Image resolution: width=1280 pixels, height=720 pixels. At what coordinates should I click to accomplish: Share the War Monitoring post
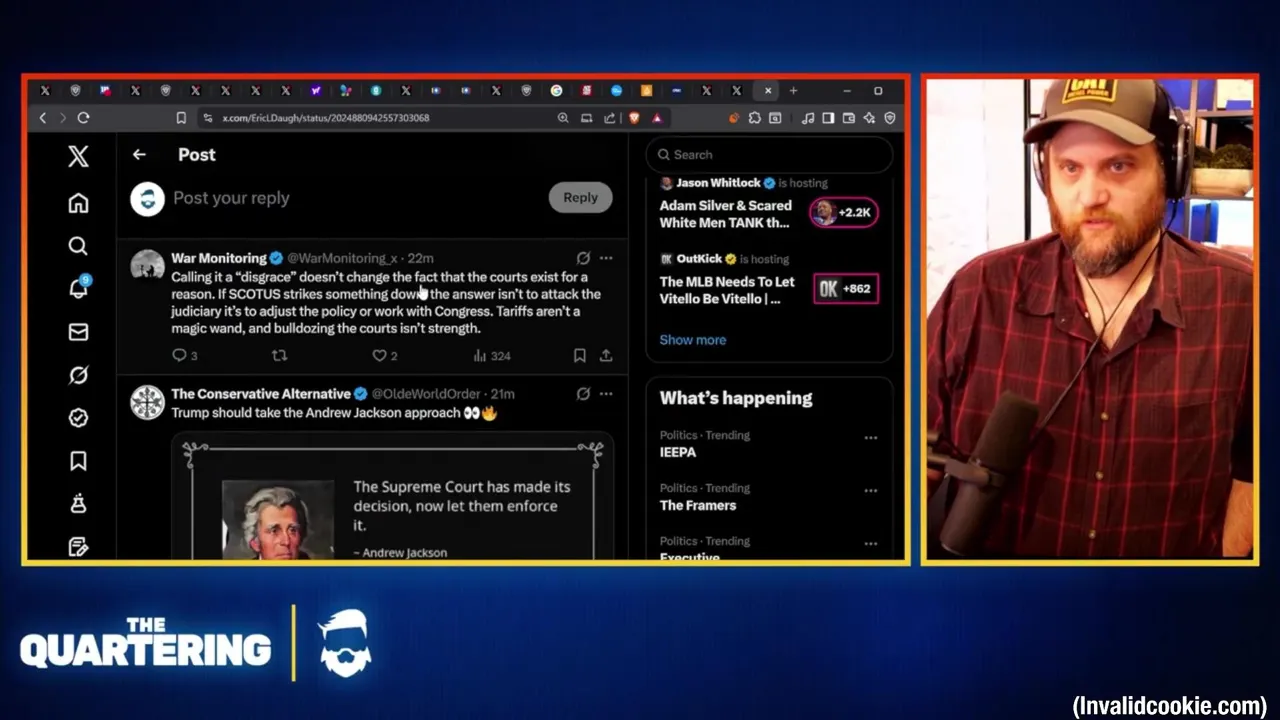coord(606,355)
